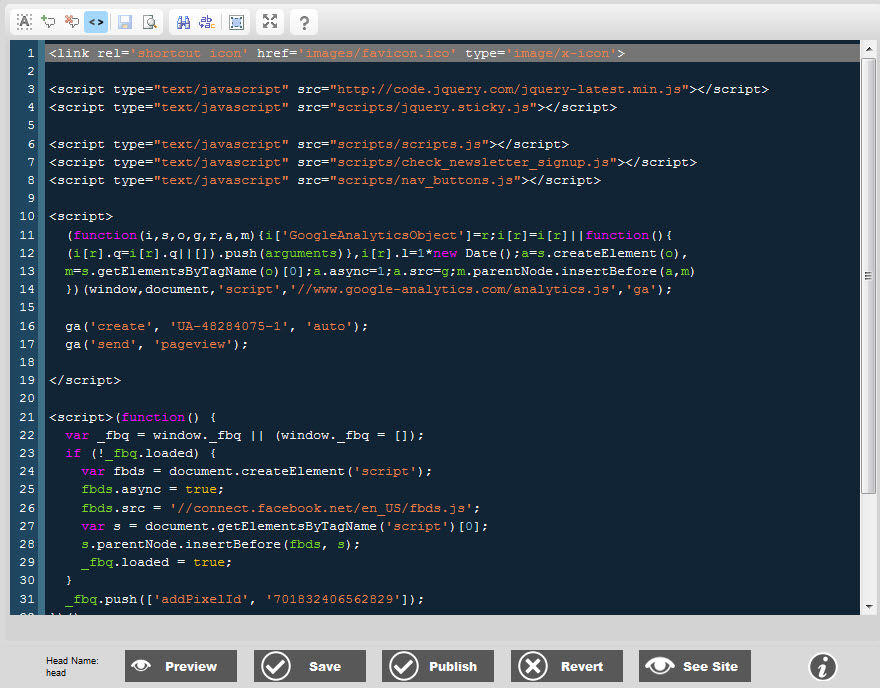Click the Preview button

(181, 666)
